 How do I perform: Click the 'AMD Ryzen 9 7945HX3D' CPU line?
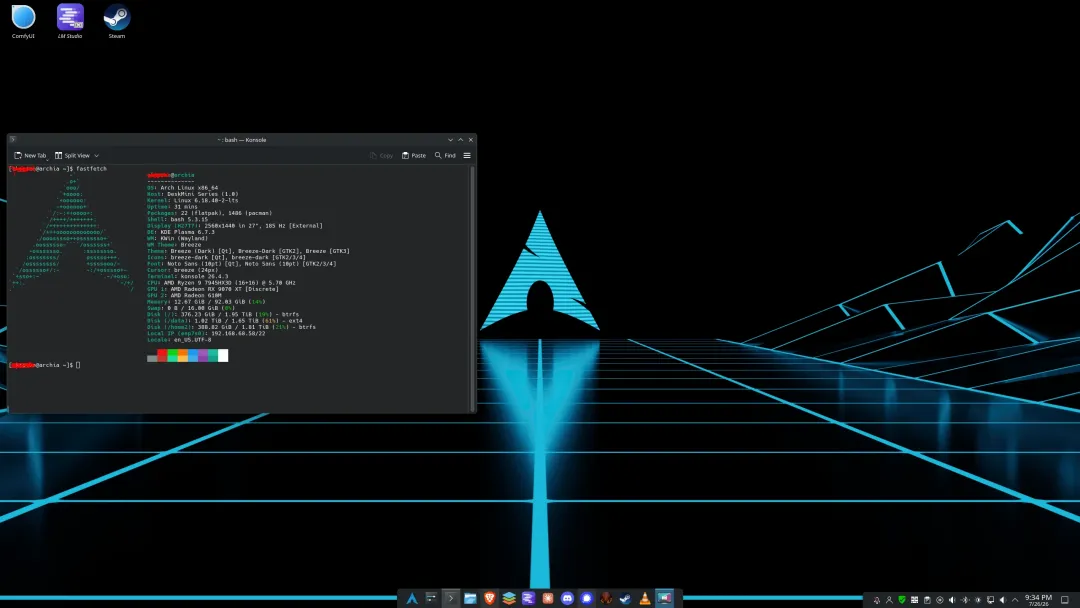point(221,283)
